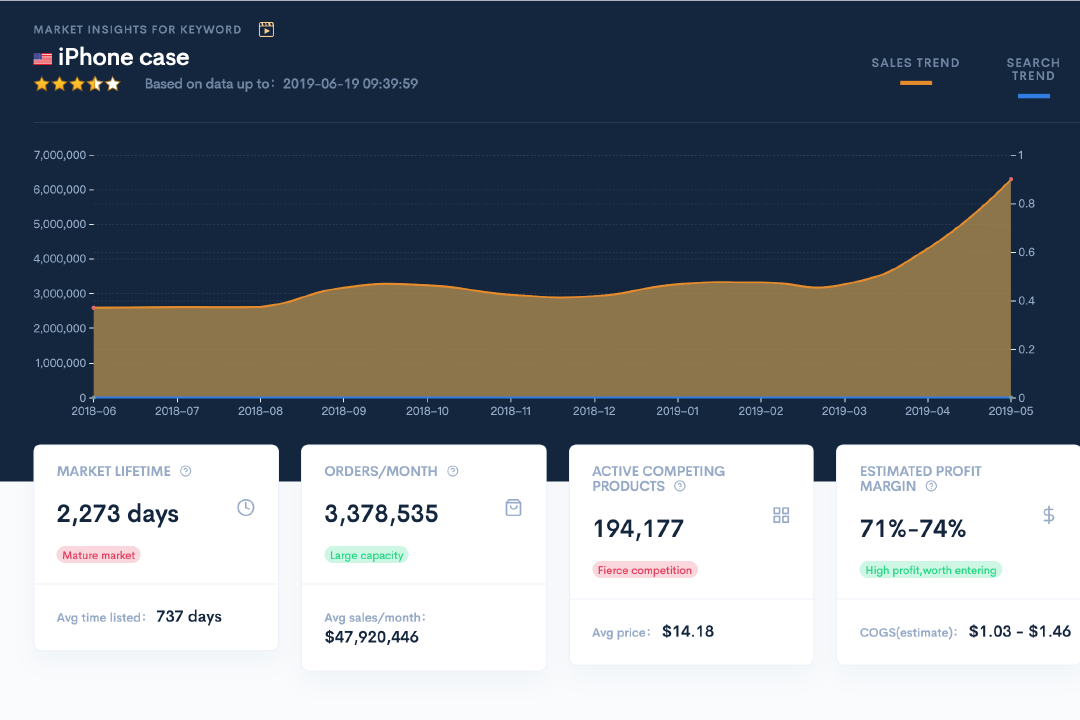The image size is (1080, 720).
Task: Click the 2018-09 x-axis label
Action: pos(344,411)
